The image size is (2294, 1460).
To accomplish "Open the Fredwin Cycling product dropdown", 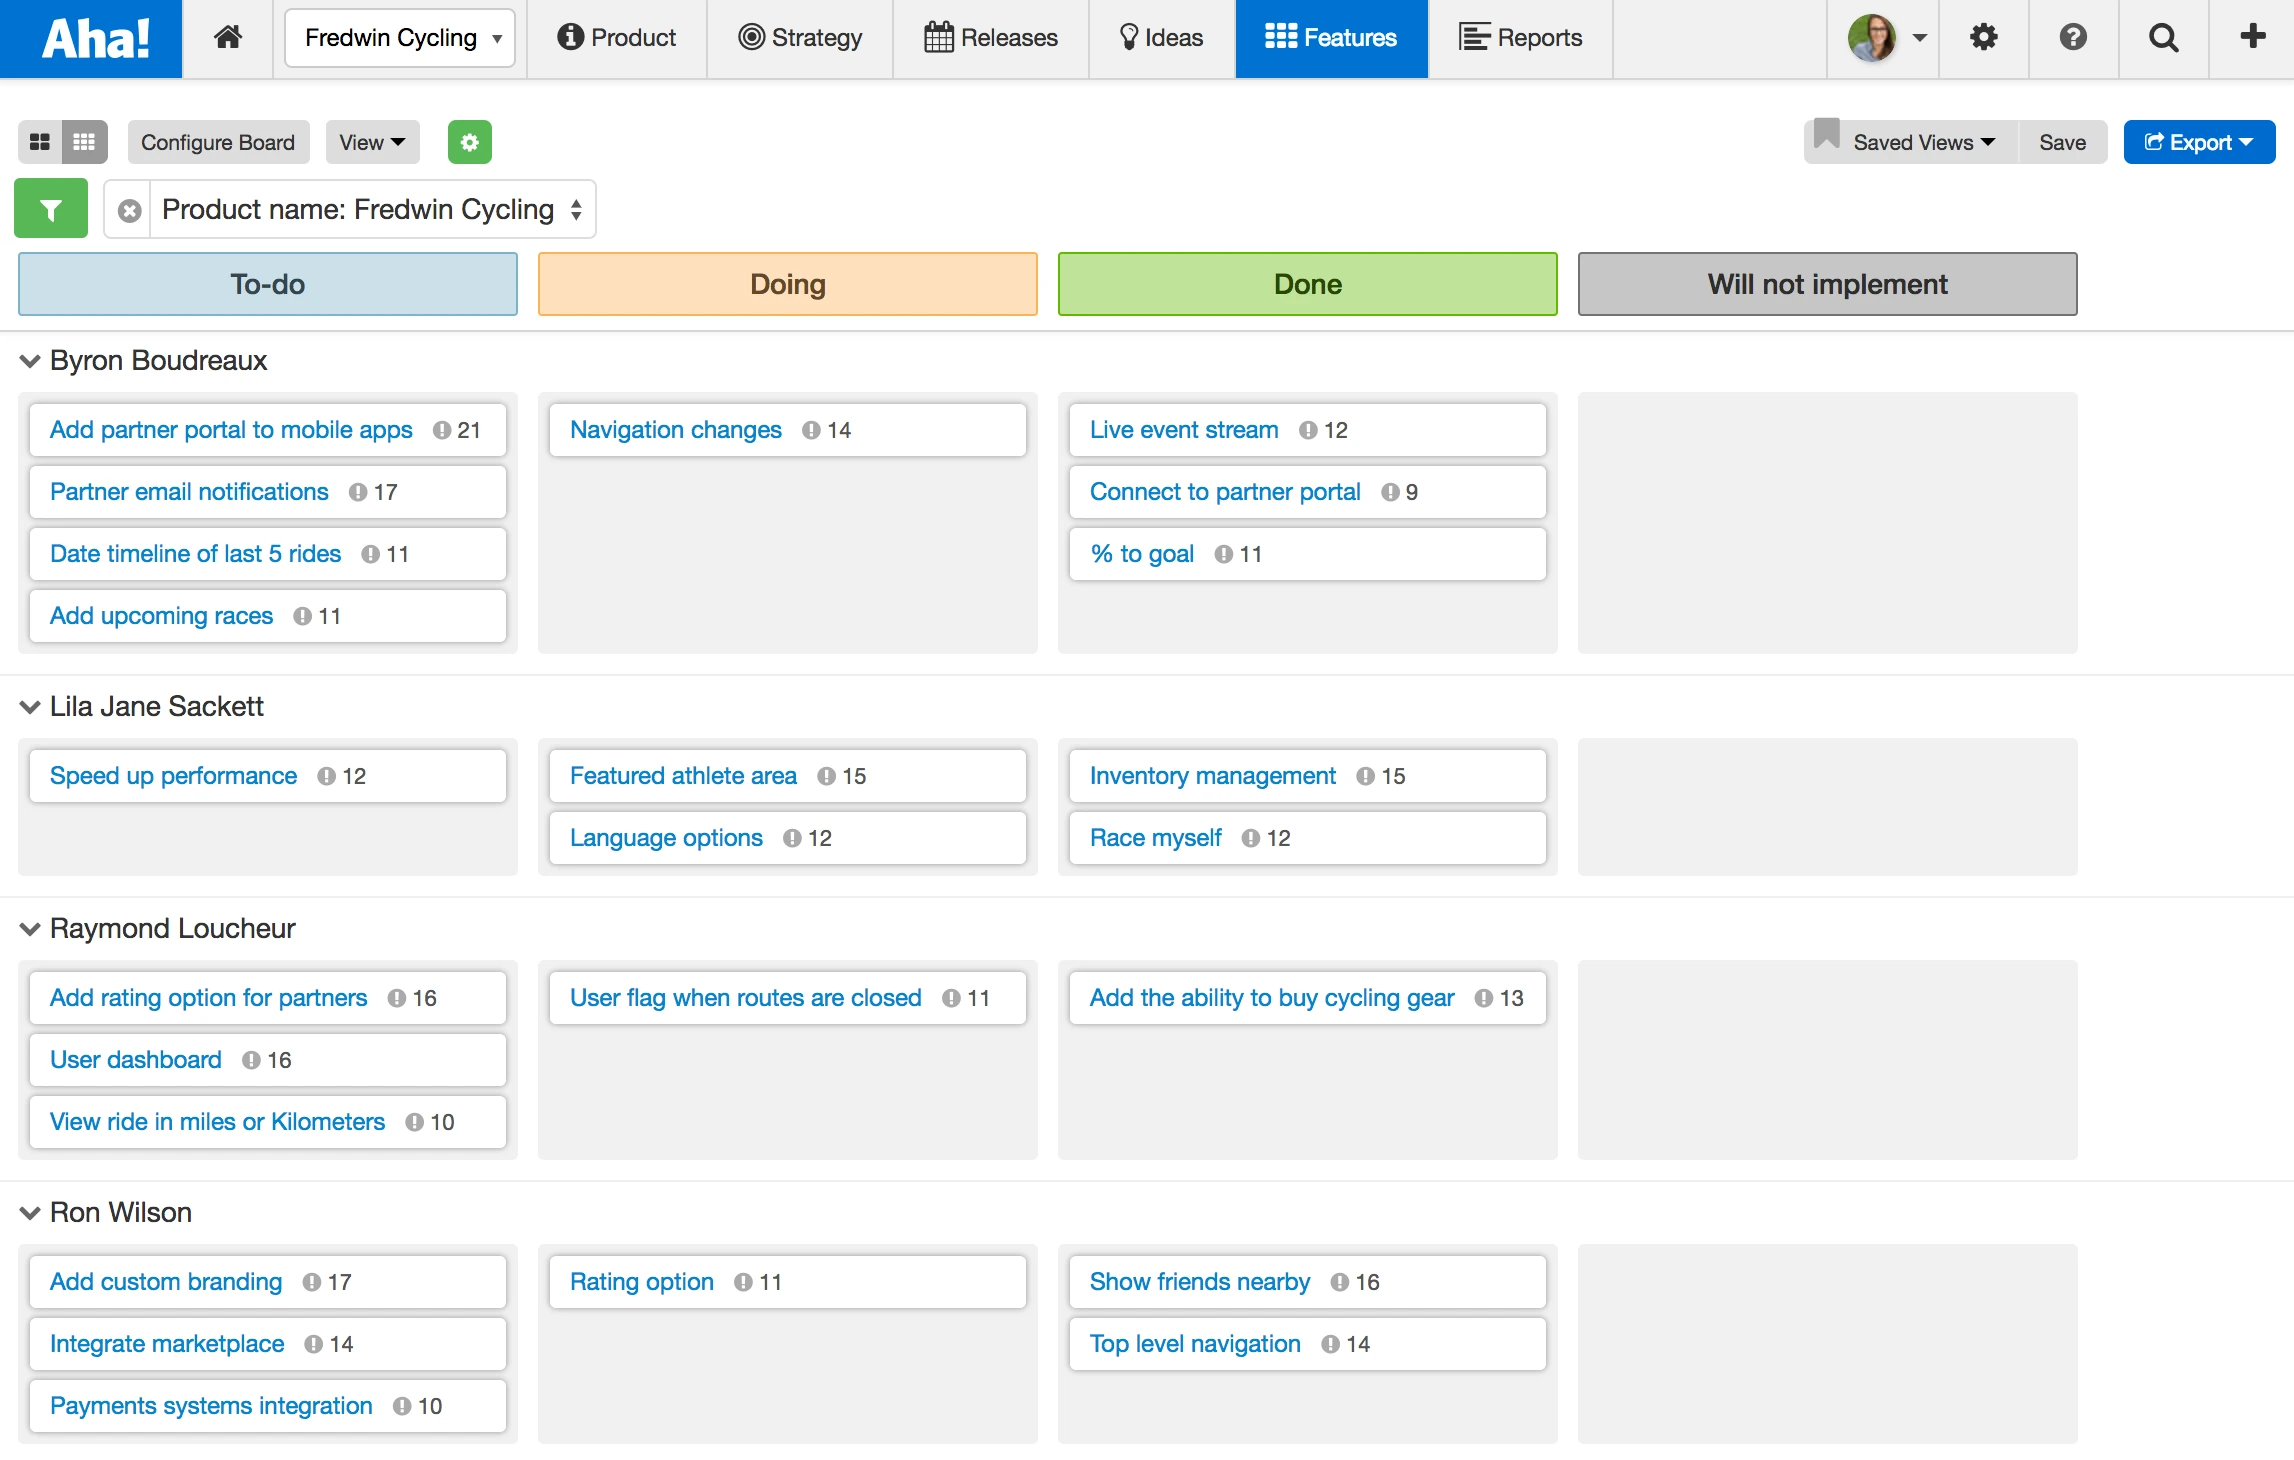I will [400, 38].
